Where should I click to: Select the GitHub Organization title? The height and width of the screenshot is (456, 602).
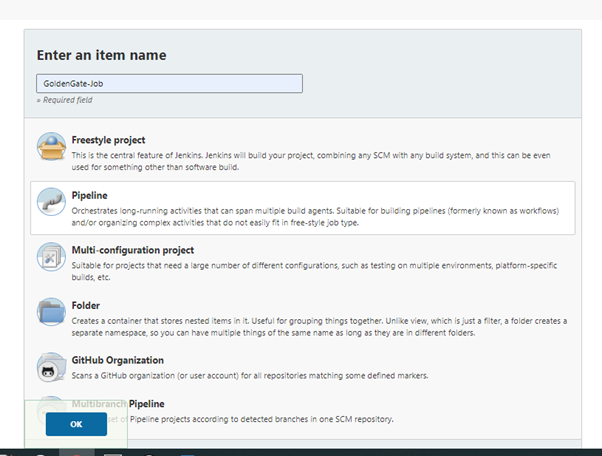[x=117, y=360]
